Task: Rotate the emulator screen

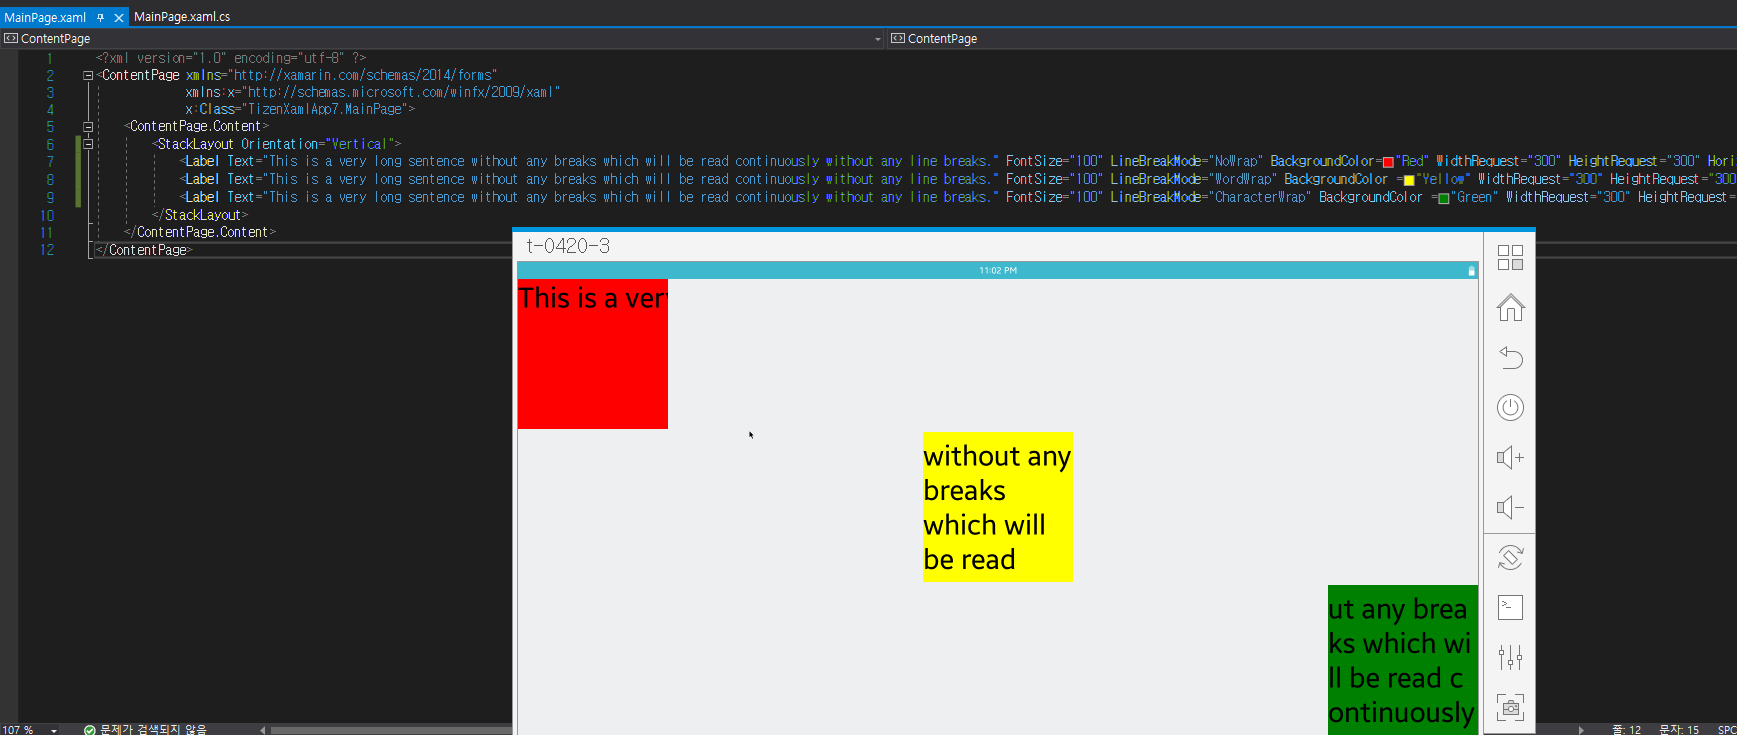Action: point(1510,557)
